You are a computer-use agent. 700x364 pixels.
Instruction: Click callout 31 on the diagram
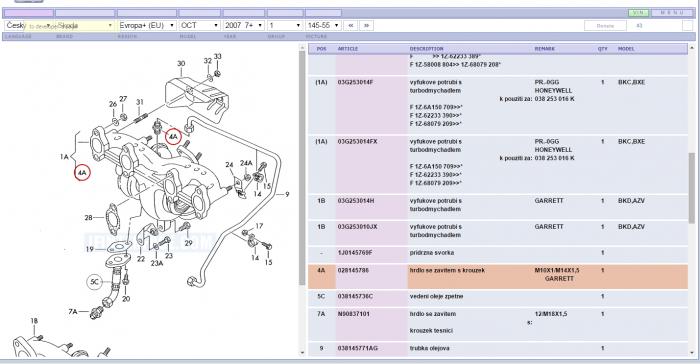pos(140,102)
